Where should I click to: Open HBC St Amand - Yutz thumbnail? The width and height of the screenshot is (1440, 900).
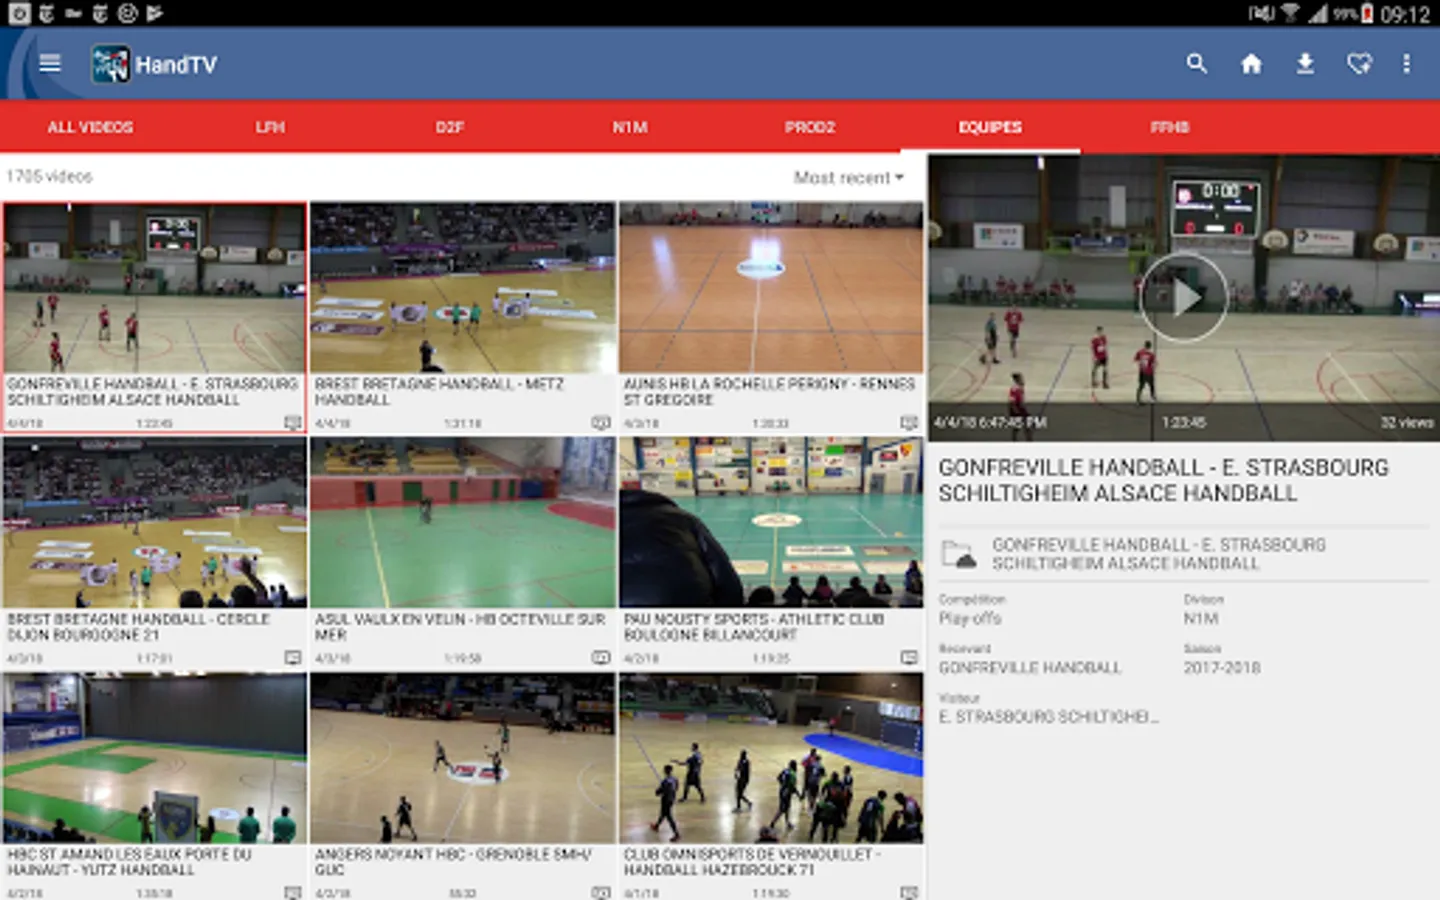[154, 758]
